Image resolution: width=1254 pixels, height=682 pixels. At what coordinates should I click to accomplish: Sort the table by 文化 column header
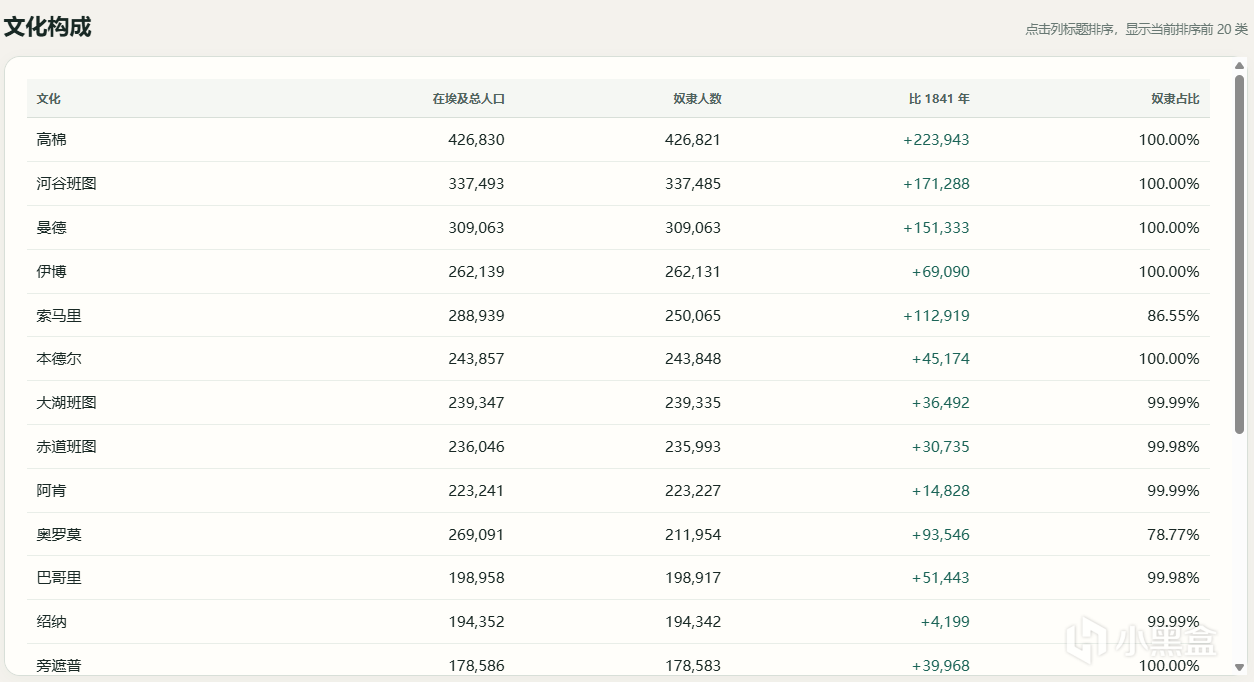[49, 99]
